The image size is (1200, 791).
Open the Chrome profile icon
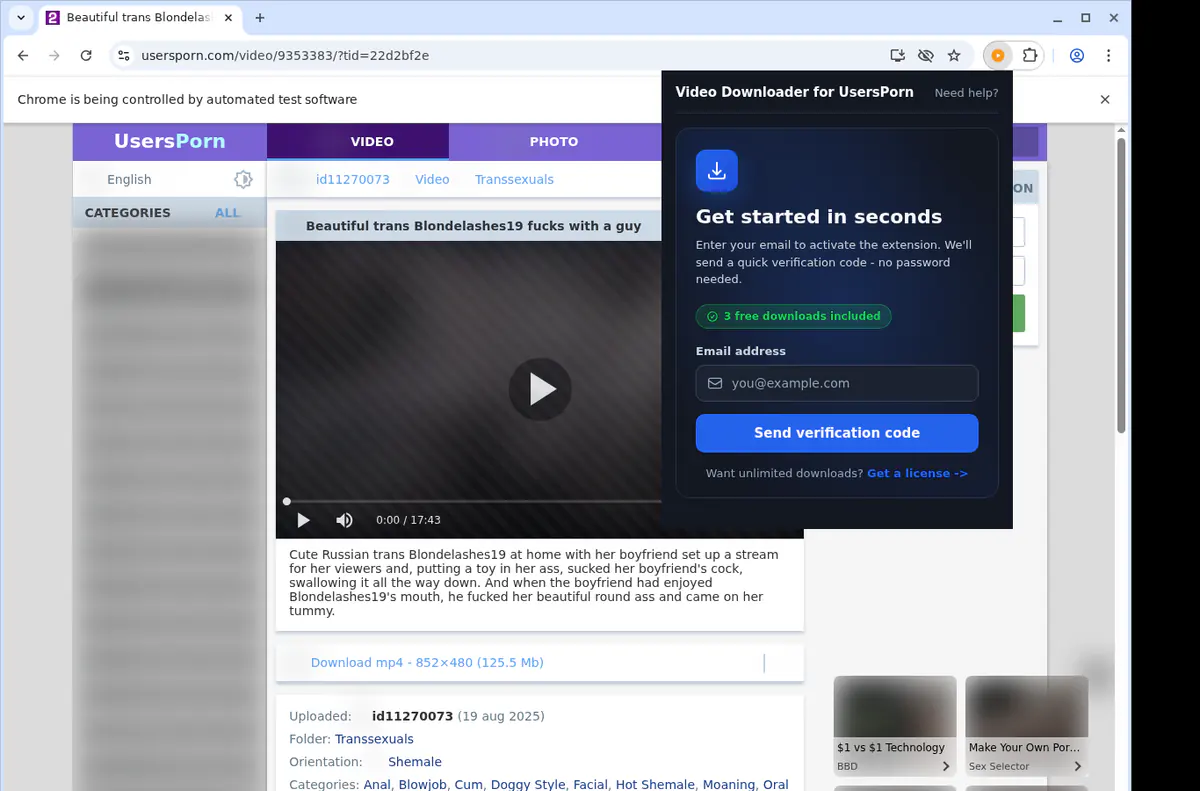point(1077,56)
